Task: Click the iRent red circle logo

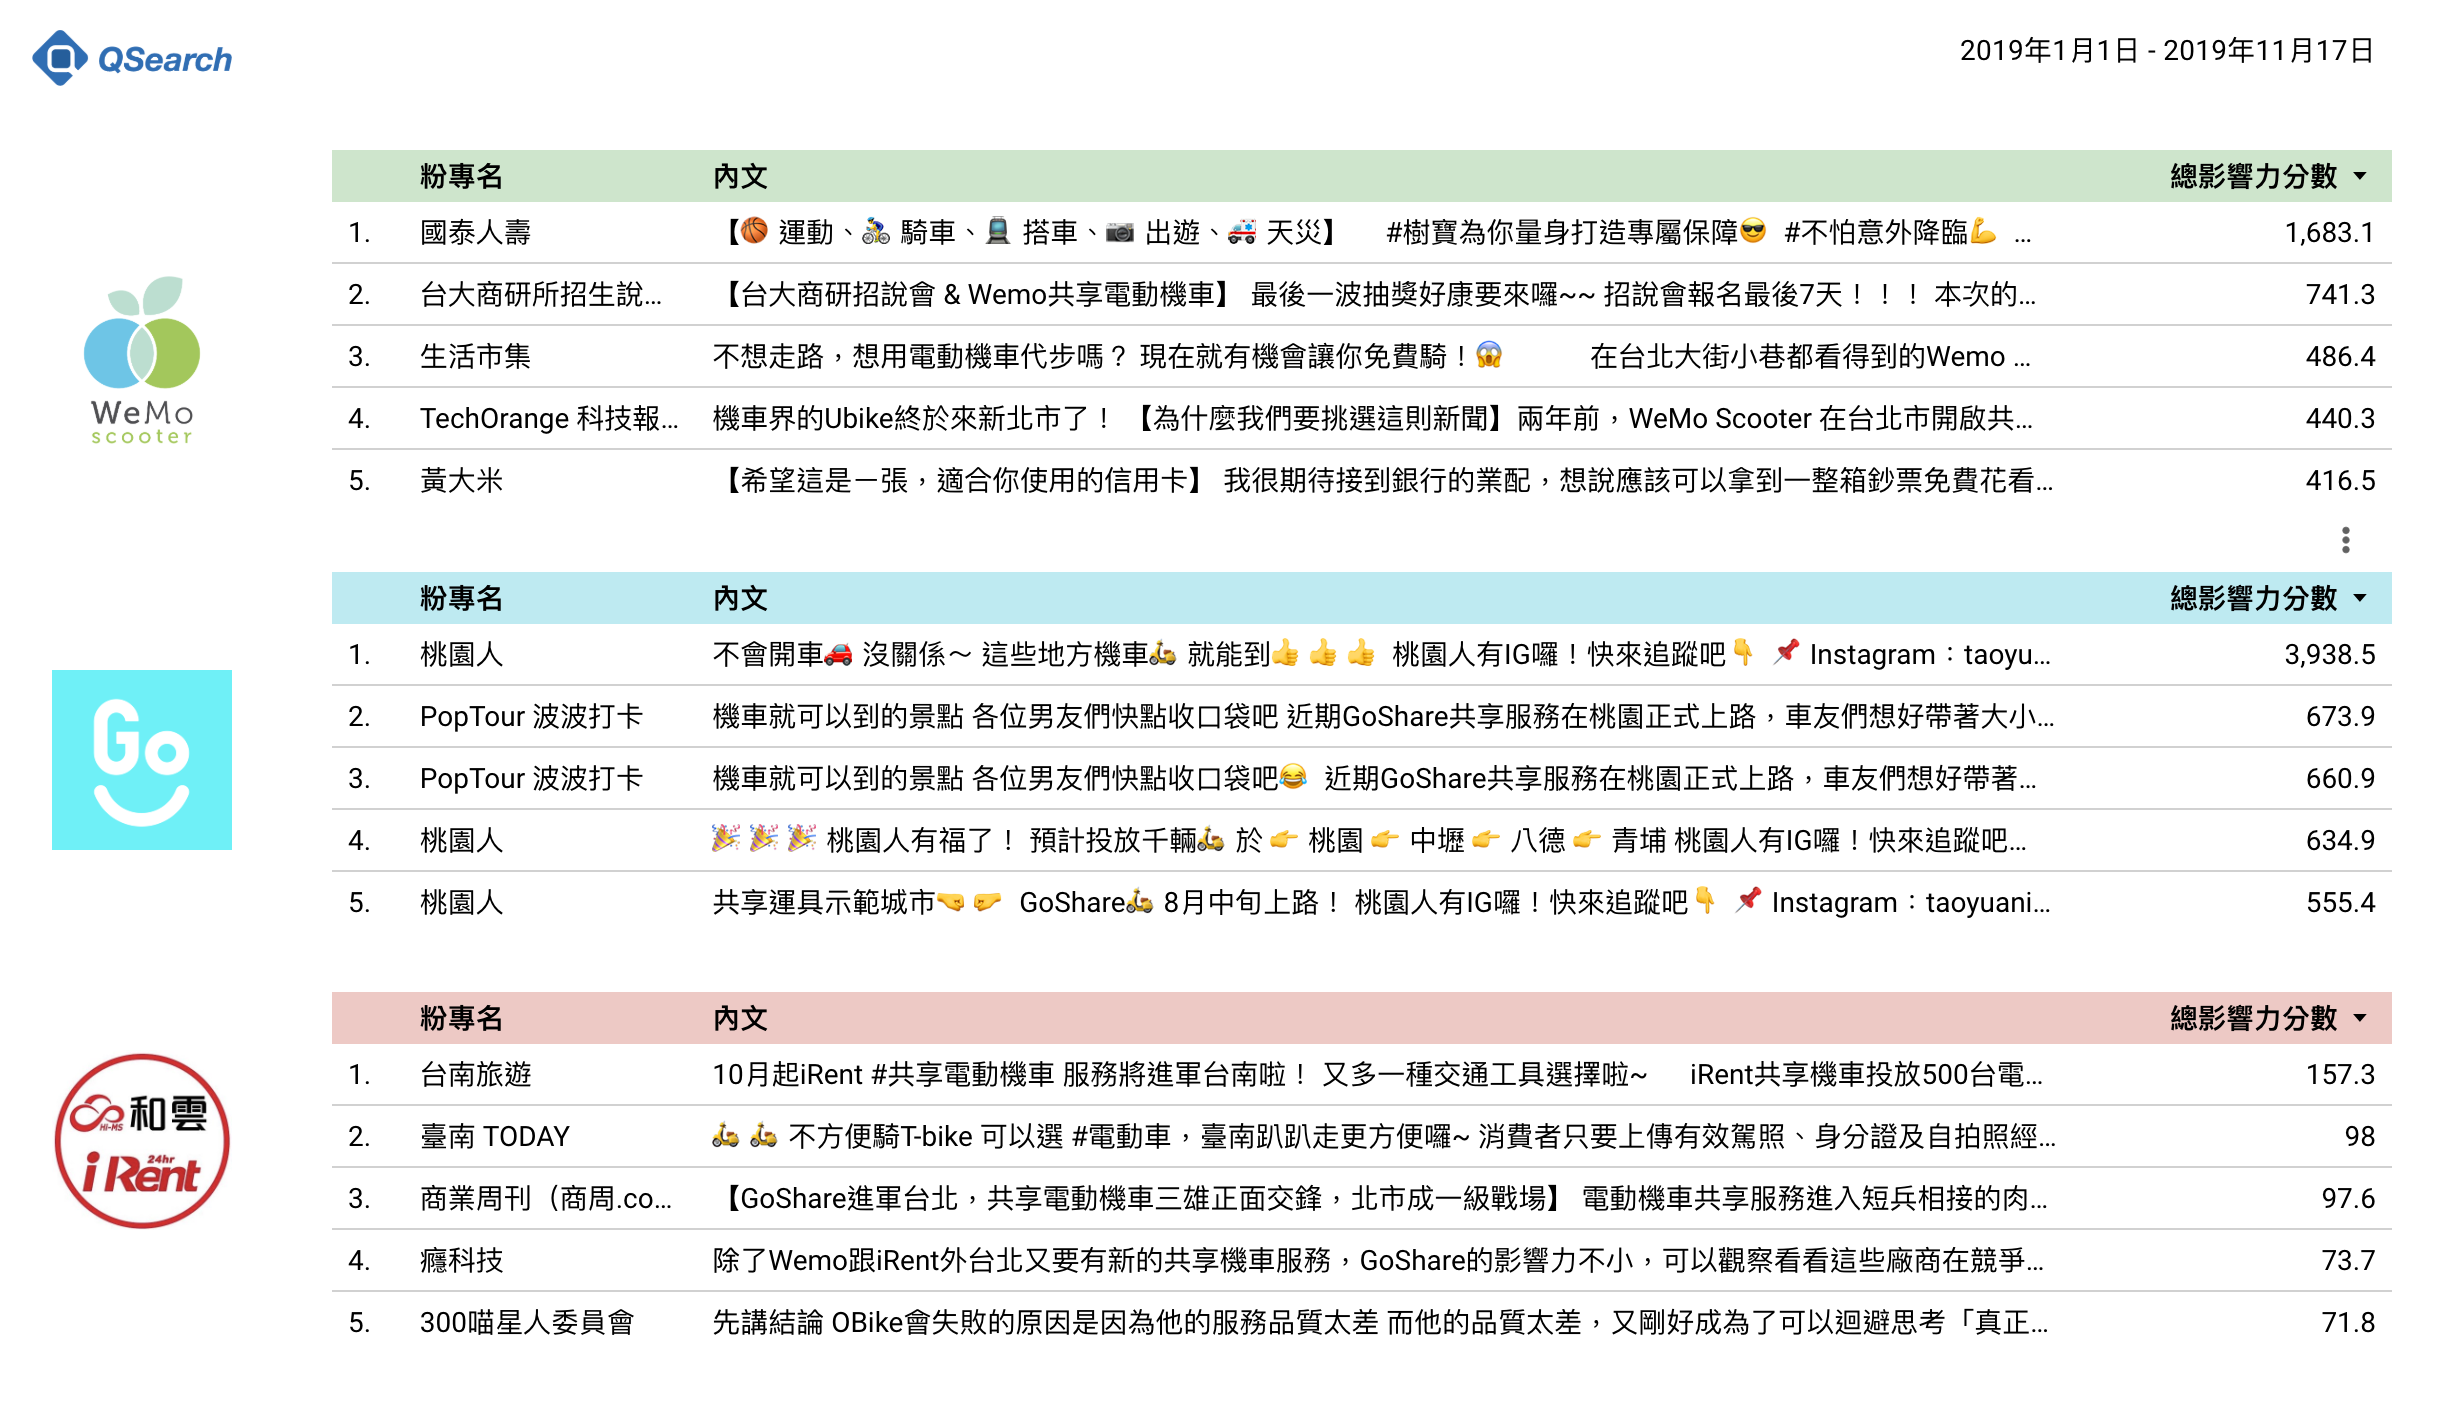Action: (142, 1141)
